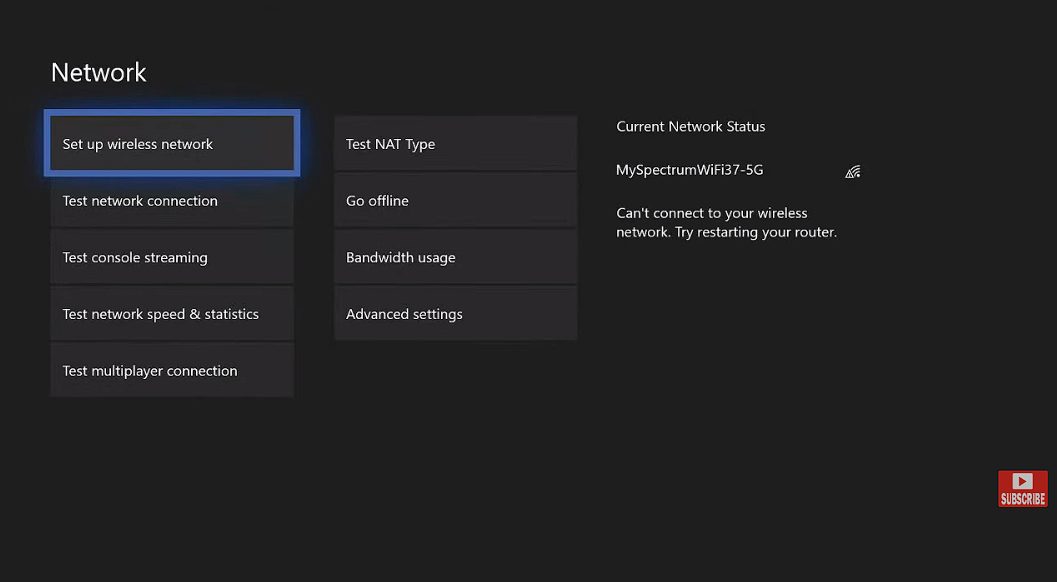Expand Advanced settings for IP options
The height and width of the screenshot is (582, 1057).
tap(455, 313)
